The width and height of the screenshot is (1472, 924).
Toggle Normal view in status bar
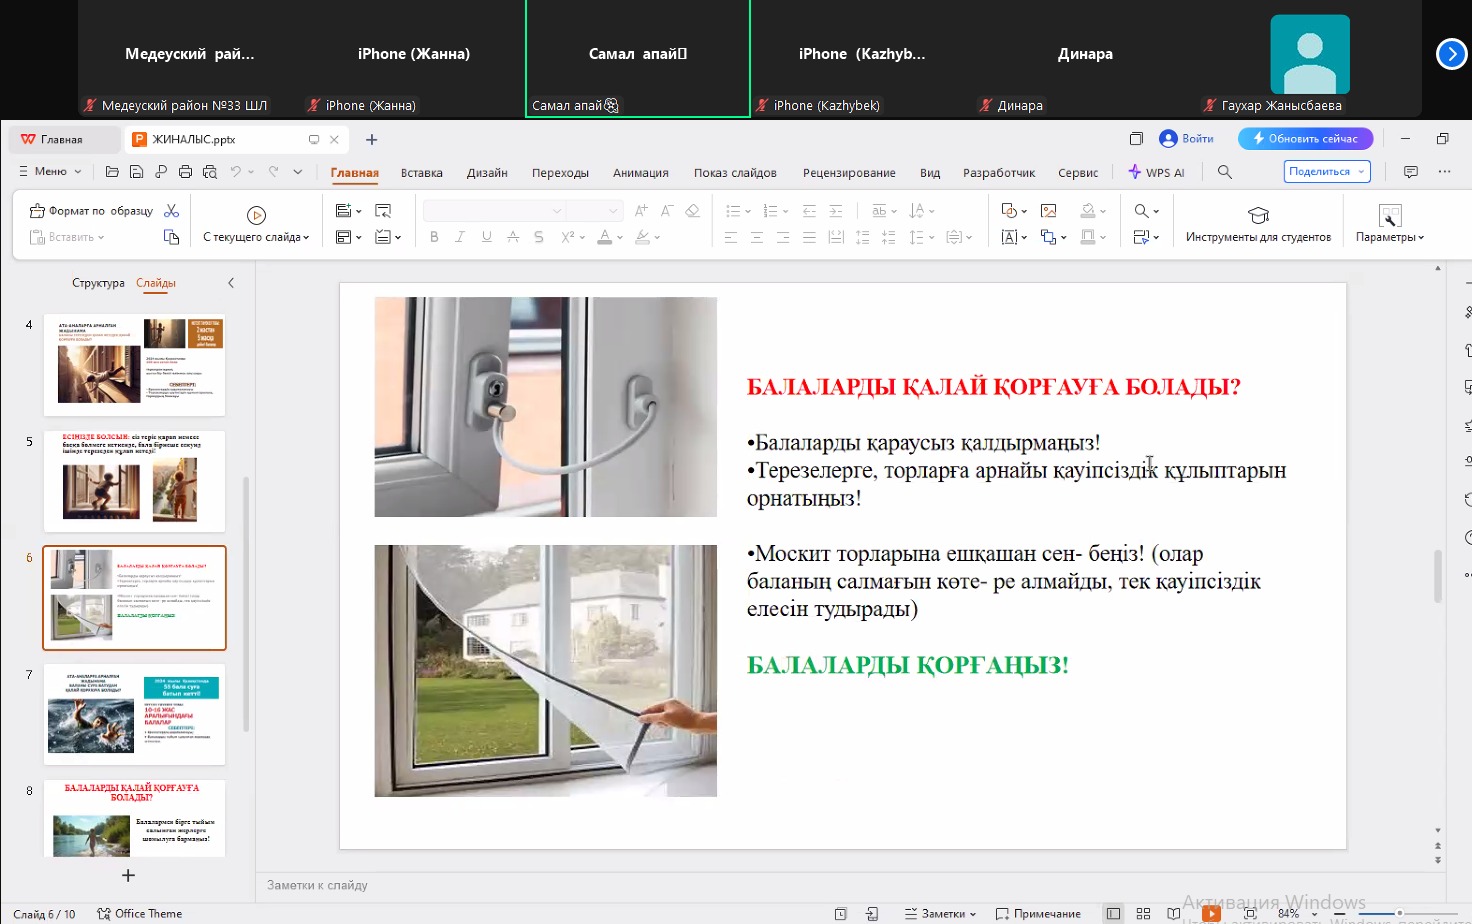(x=1113, y=913)
